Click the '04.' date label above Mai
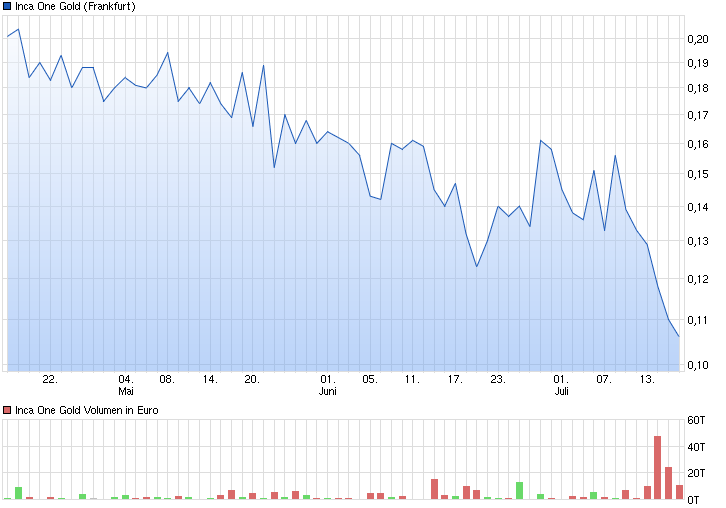The width and height of the screenshot is (726, 508). (126, 380)
